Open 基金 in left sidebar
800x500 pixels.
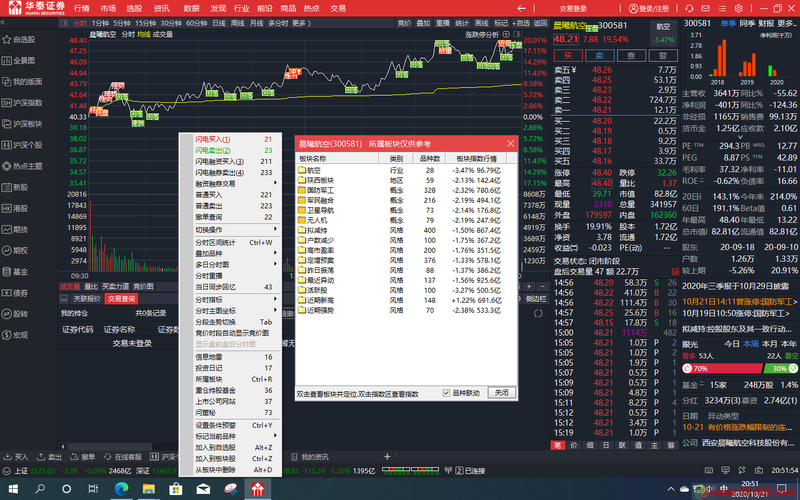tap(15, 271)
